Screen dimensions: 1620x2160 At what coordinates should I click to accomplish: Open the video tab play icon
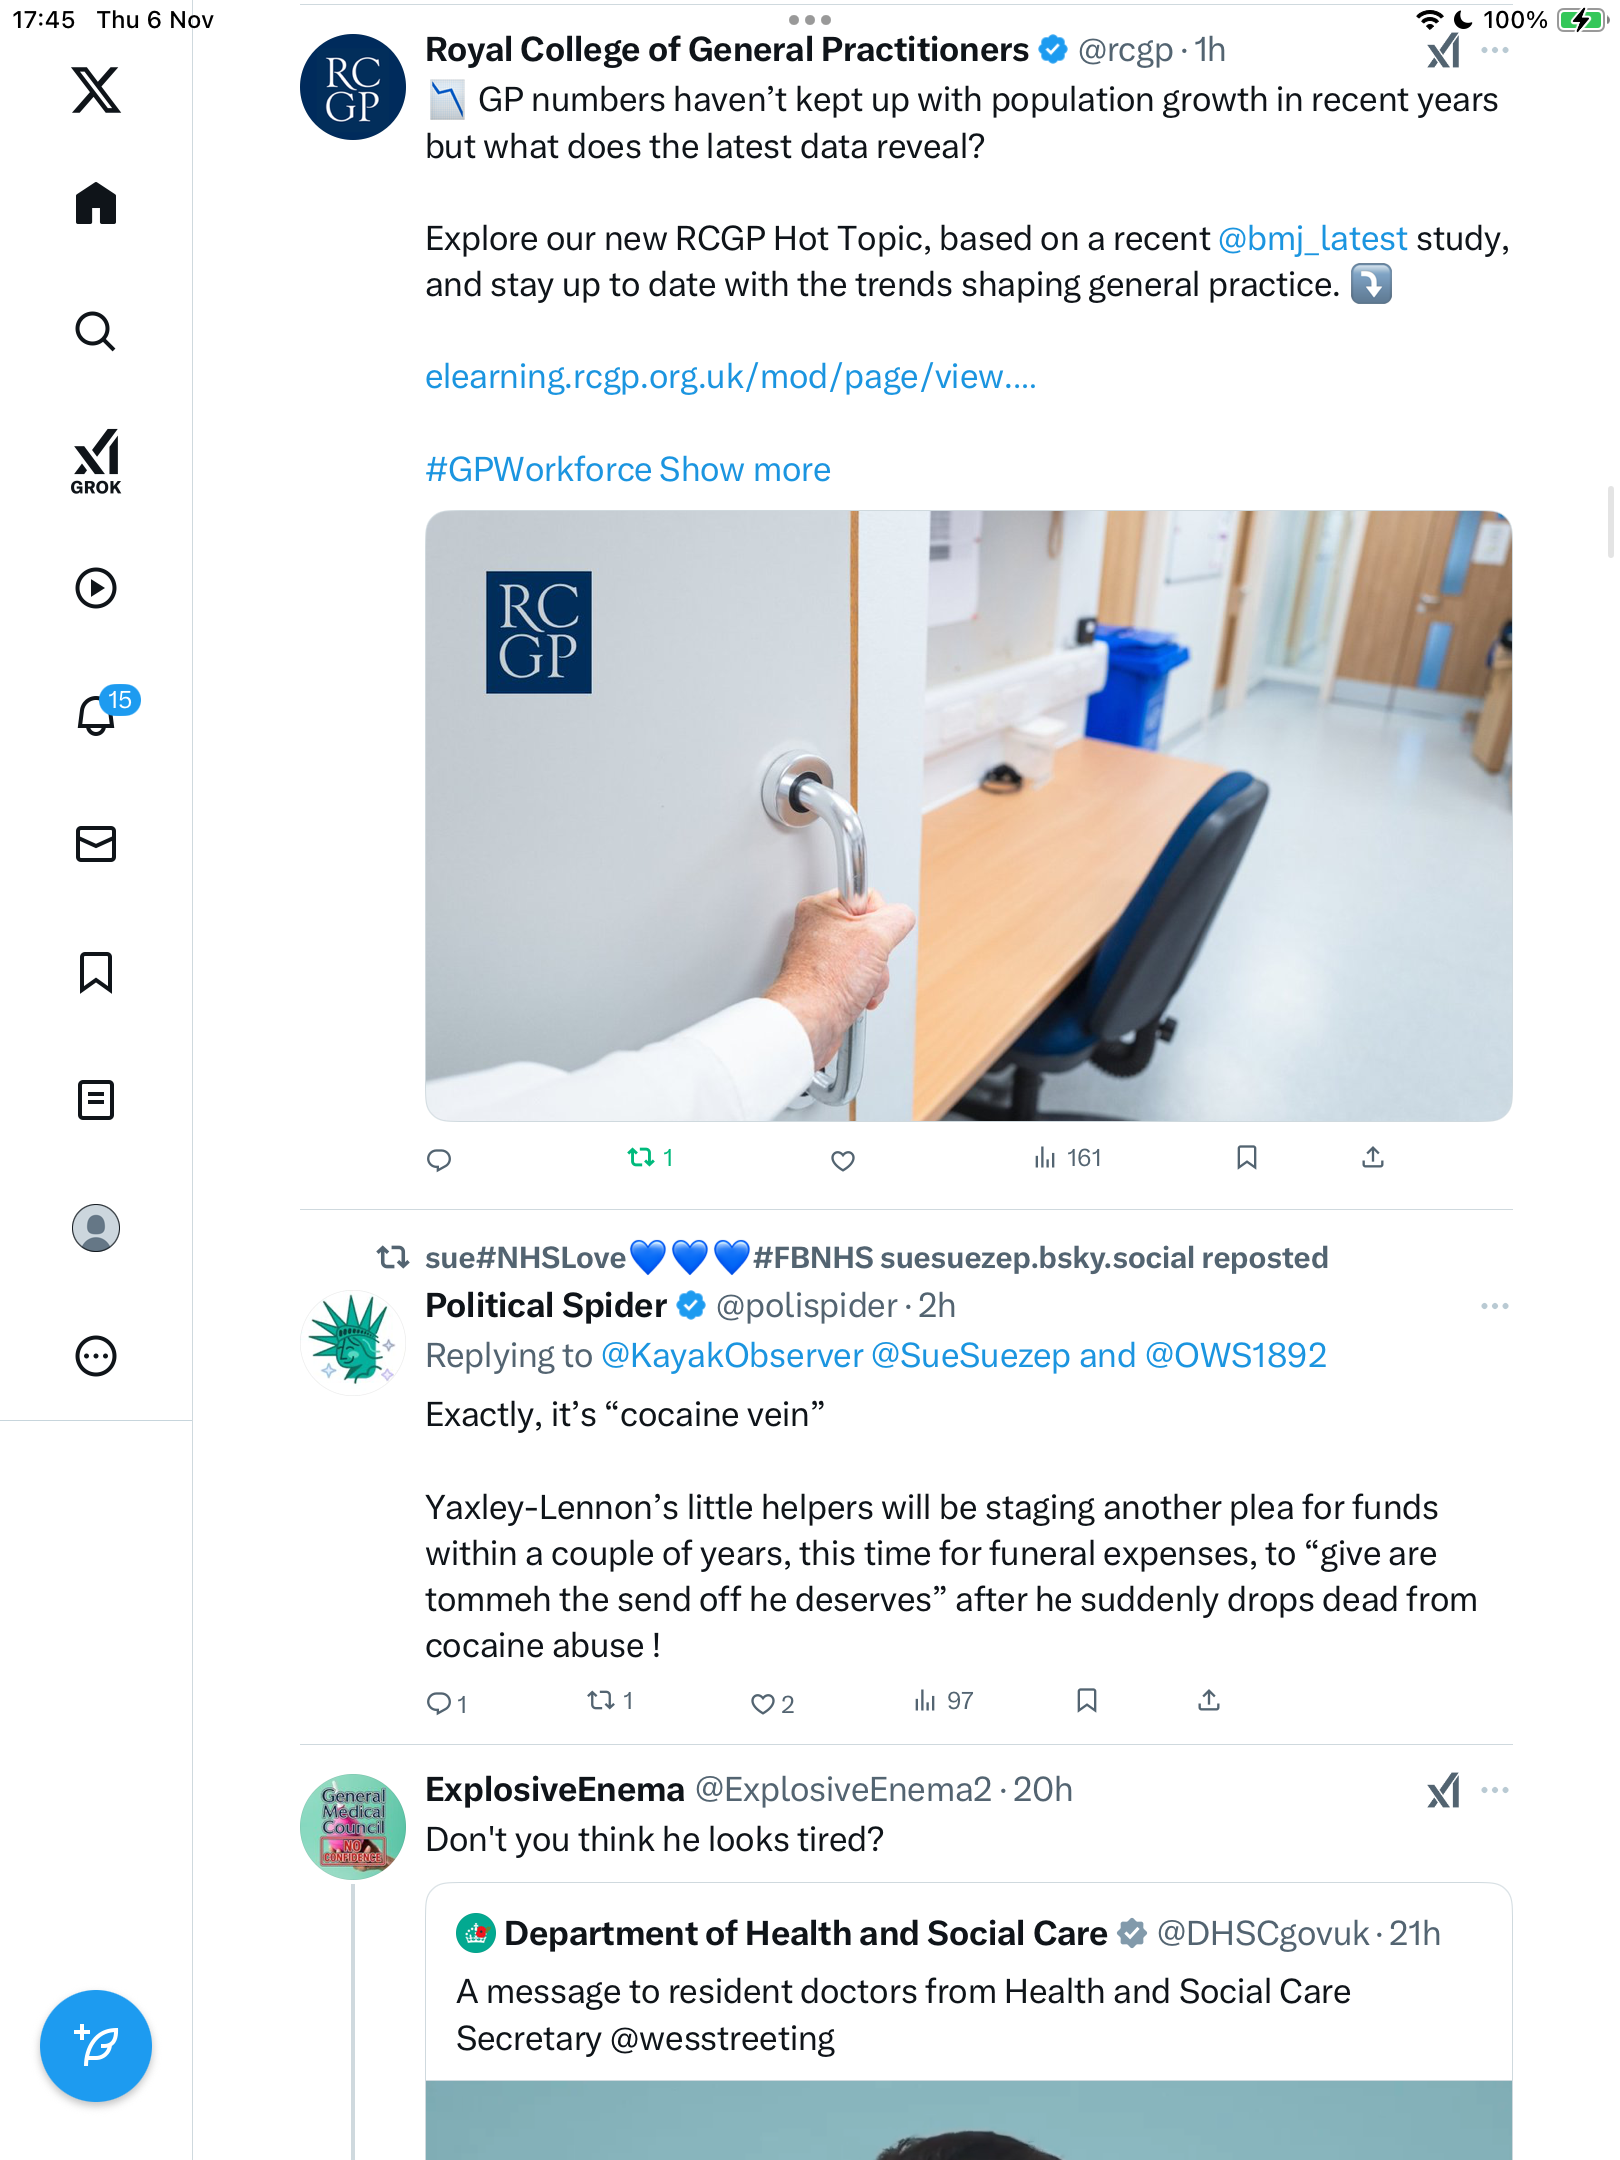tap(96, 588)
